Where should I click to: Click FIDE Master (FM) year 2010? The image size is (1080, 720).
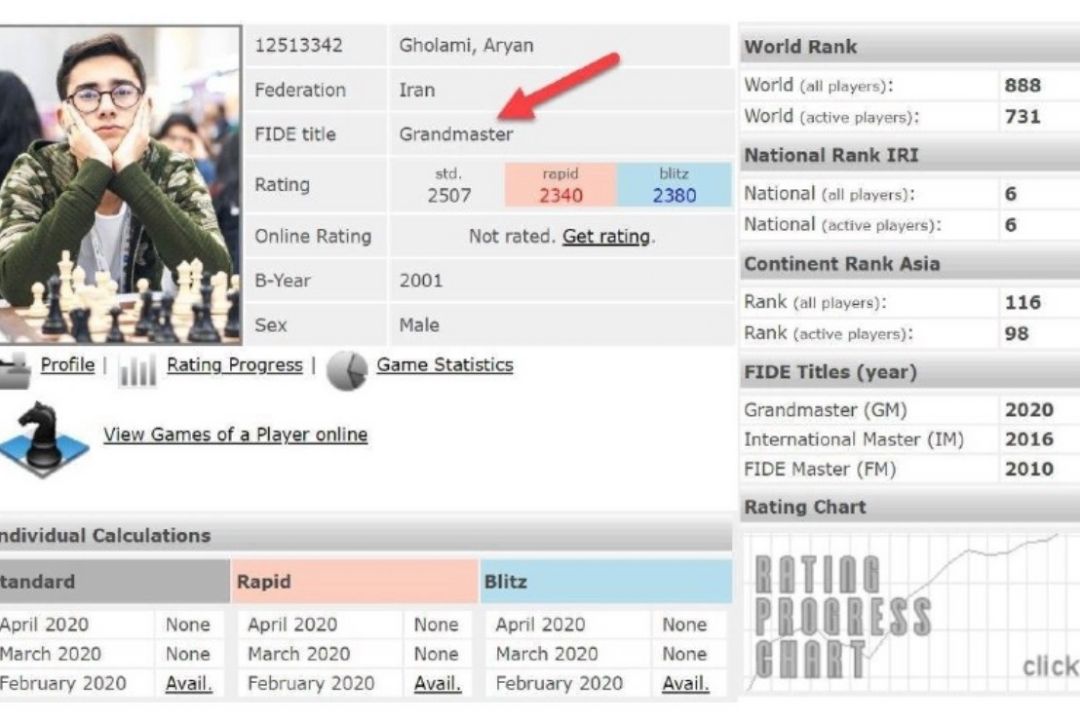click(x=1029, y=469)
